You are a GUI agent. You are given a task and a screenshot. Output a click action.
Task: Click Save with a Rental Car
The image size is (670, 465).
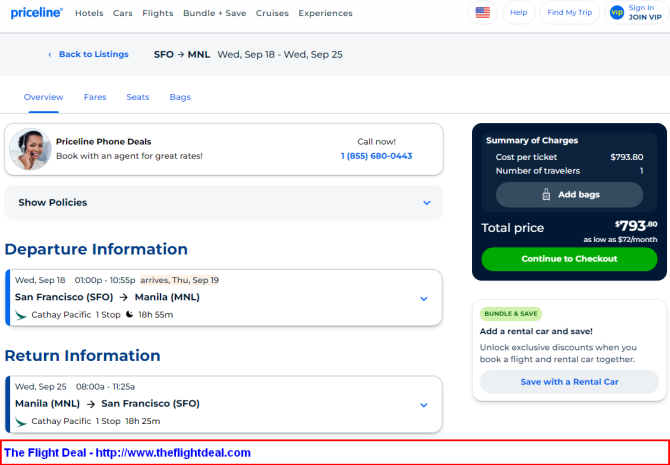569,382
